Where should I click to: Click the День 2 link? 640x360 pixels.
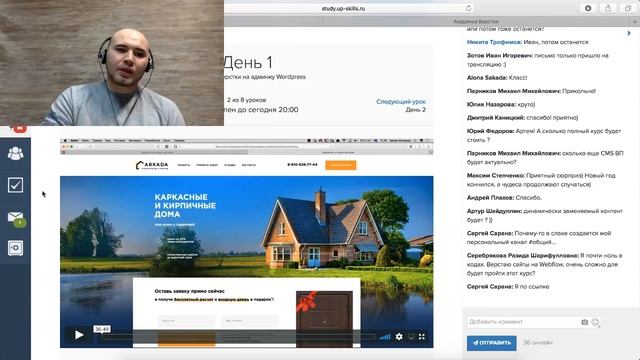coord(416,110)
